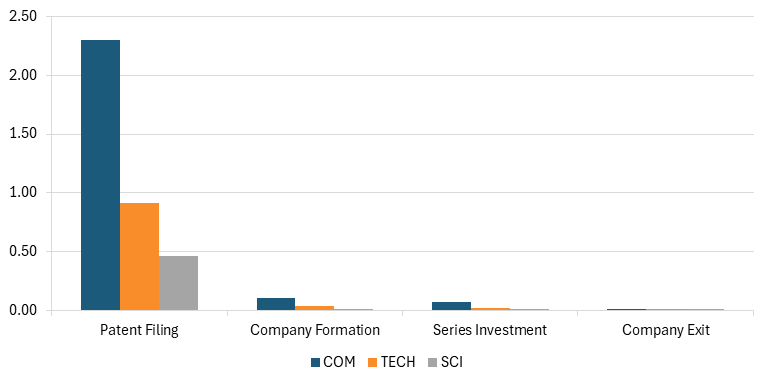Screen dimensions: 768x384
Task: Select the COM Company Formation bar
Action: coord(276,304)
